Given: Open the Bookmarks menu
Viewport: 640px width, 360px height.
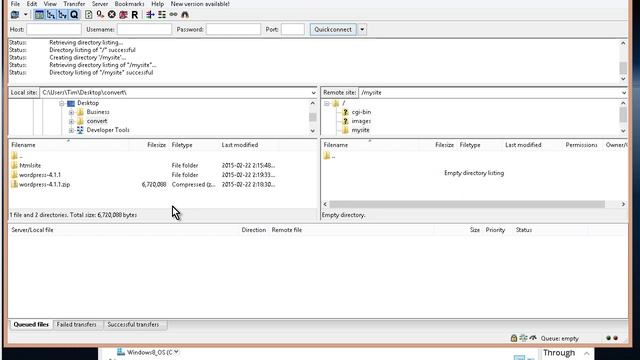Looking at the screenshot, I should (x=129, y=4).
